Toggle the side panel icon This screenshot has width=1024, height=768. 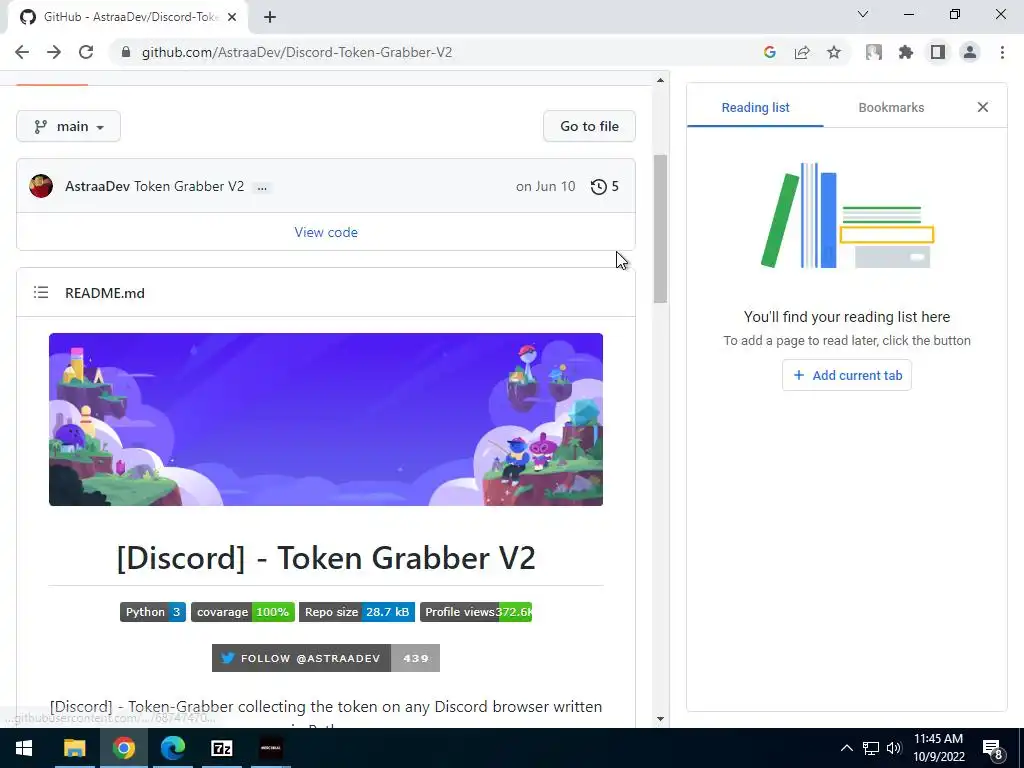point(938,52)
